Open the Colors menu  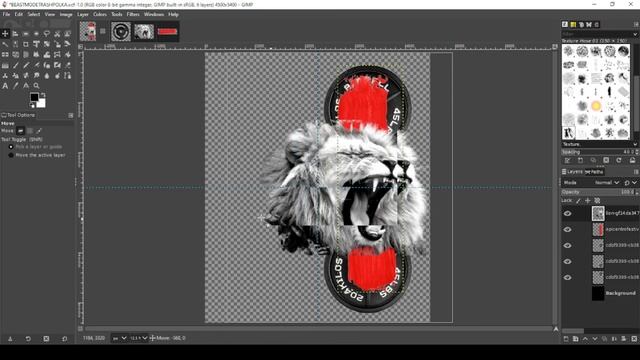click(x=100, y=14)
